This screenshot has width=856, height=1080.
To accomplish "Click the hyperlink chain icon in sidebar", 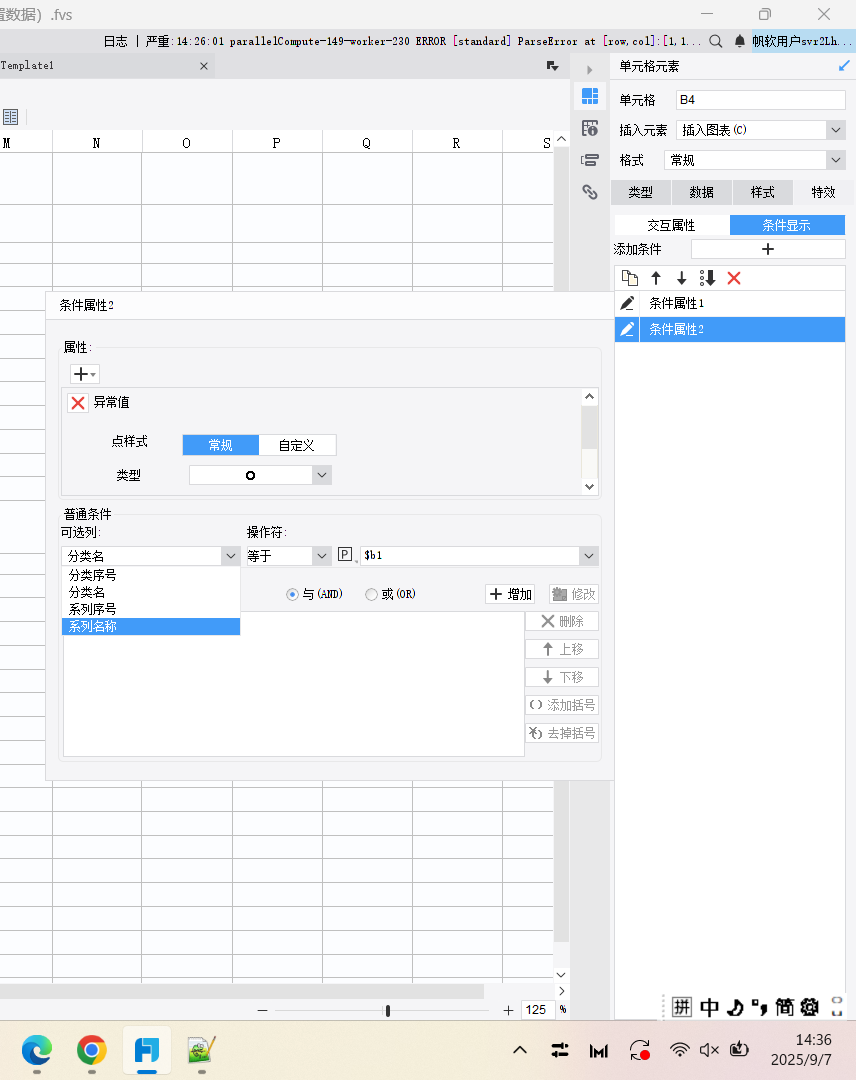I will (x=590, y=192).
